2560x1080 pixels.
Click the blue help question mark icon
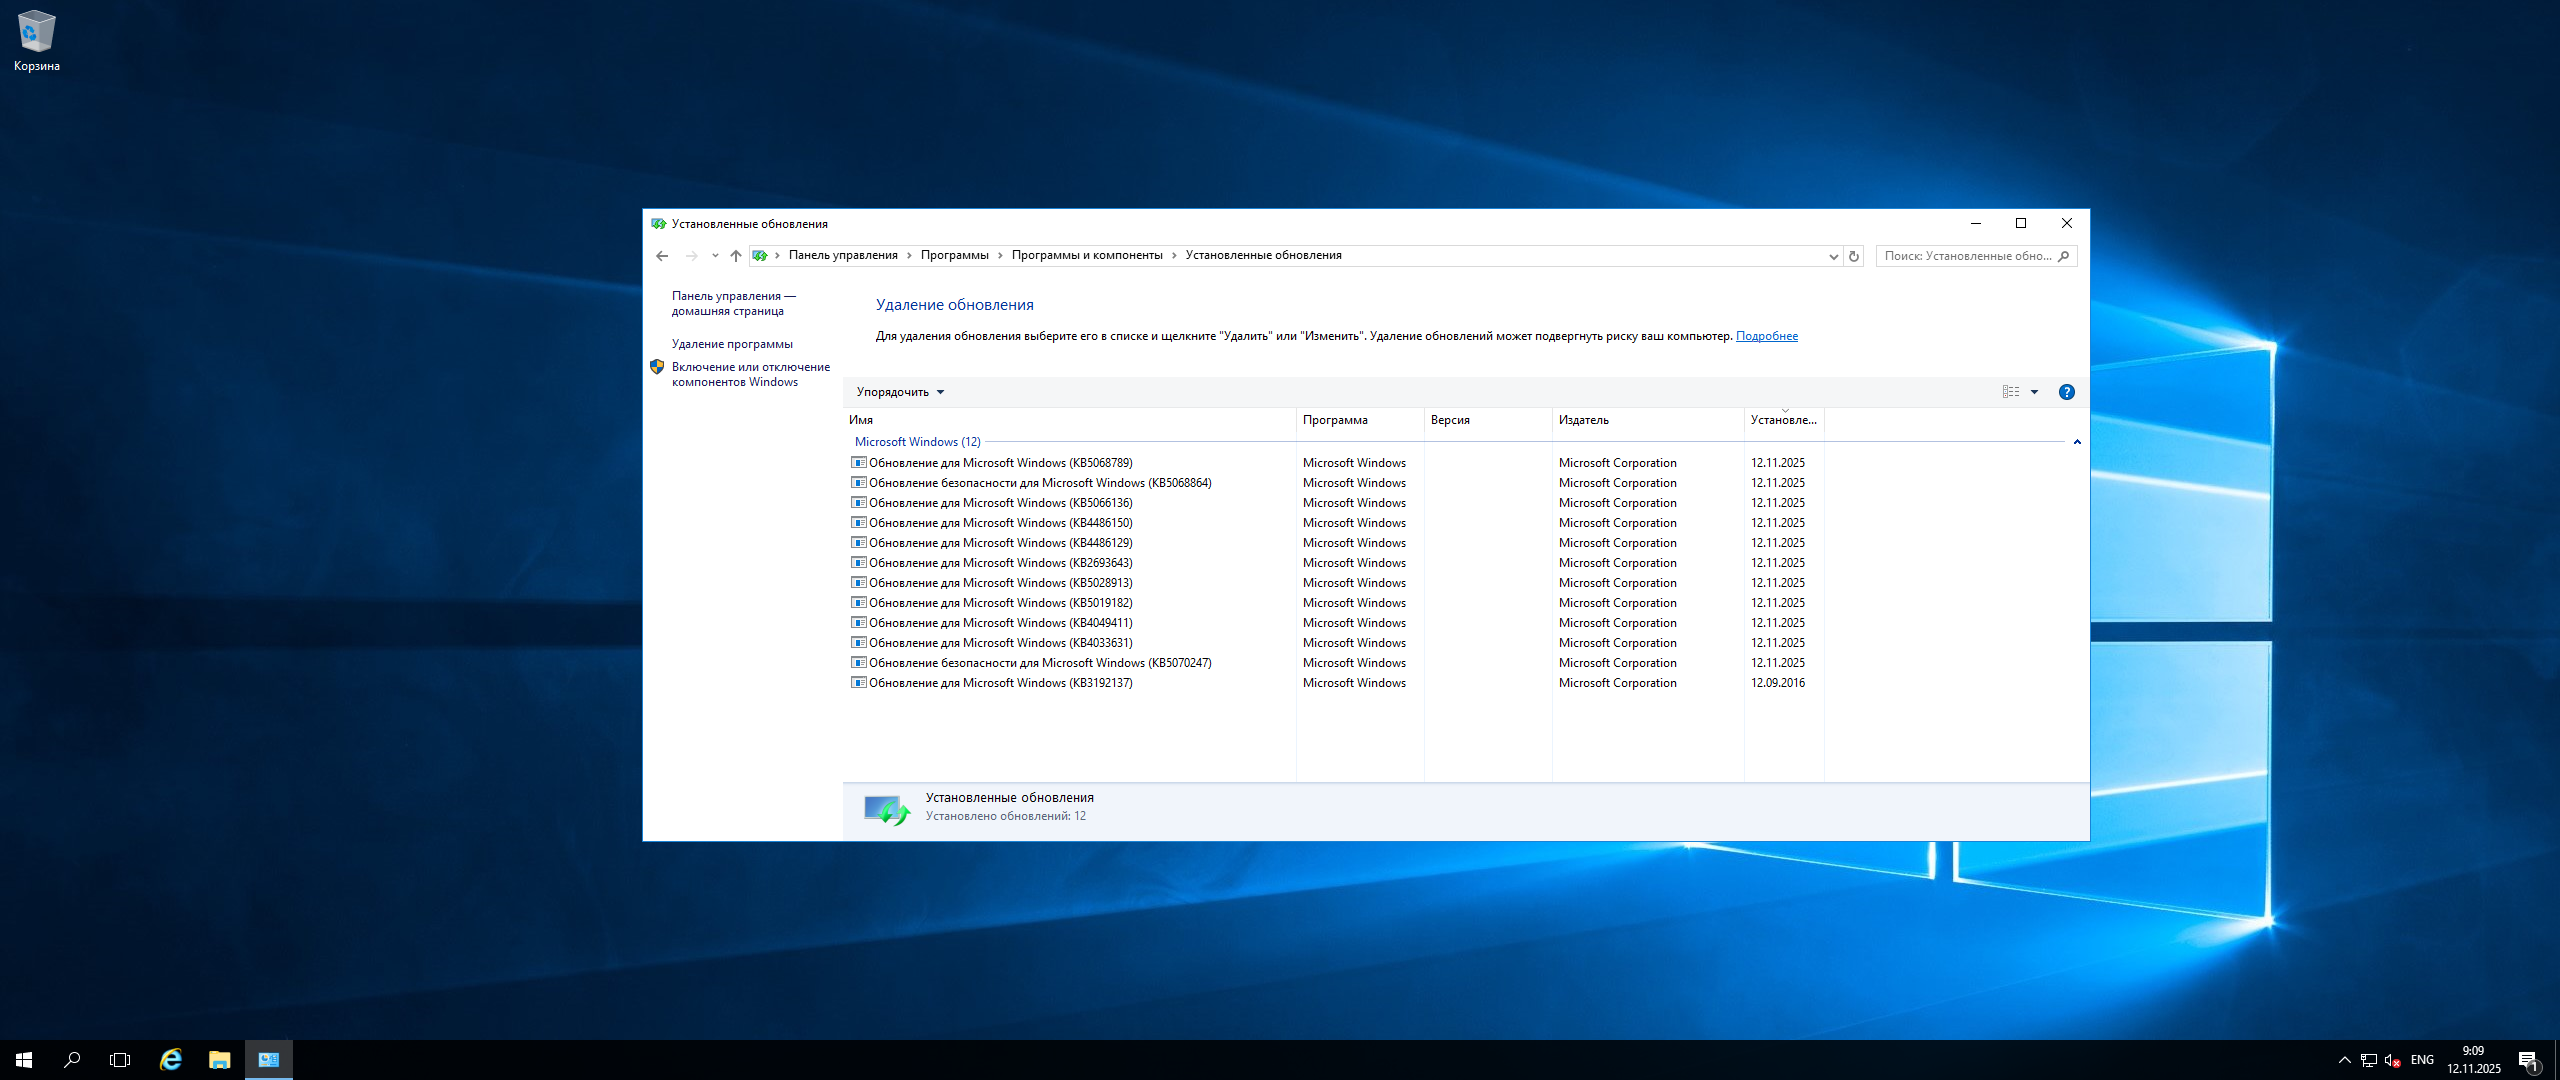pyautogui.click(x=2066, y=392)
